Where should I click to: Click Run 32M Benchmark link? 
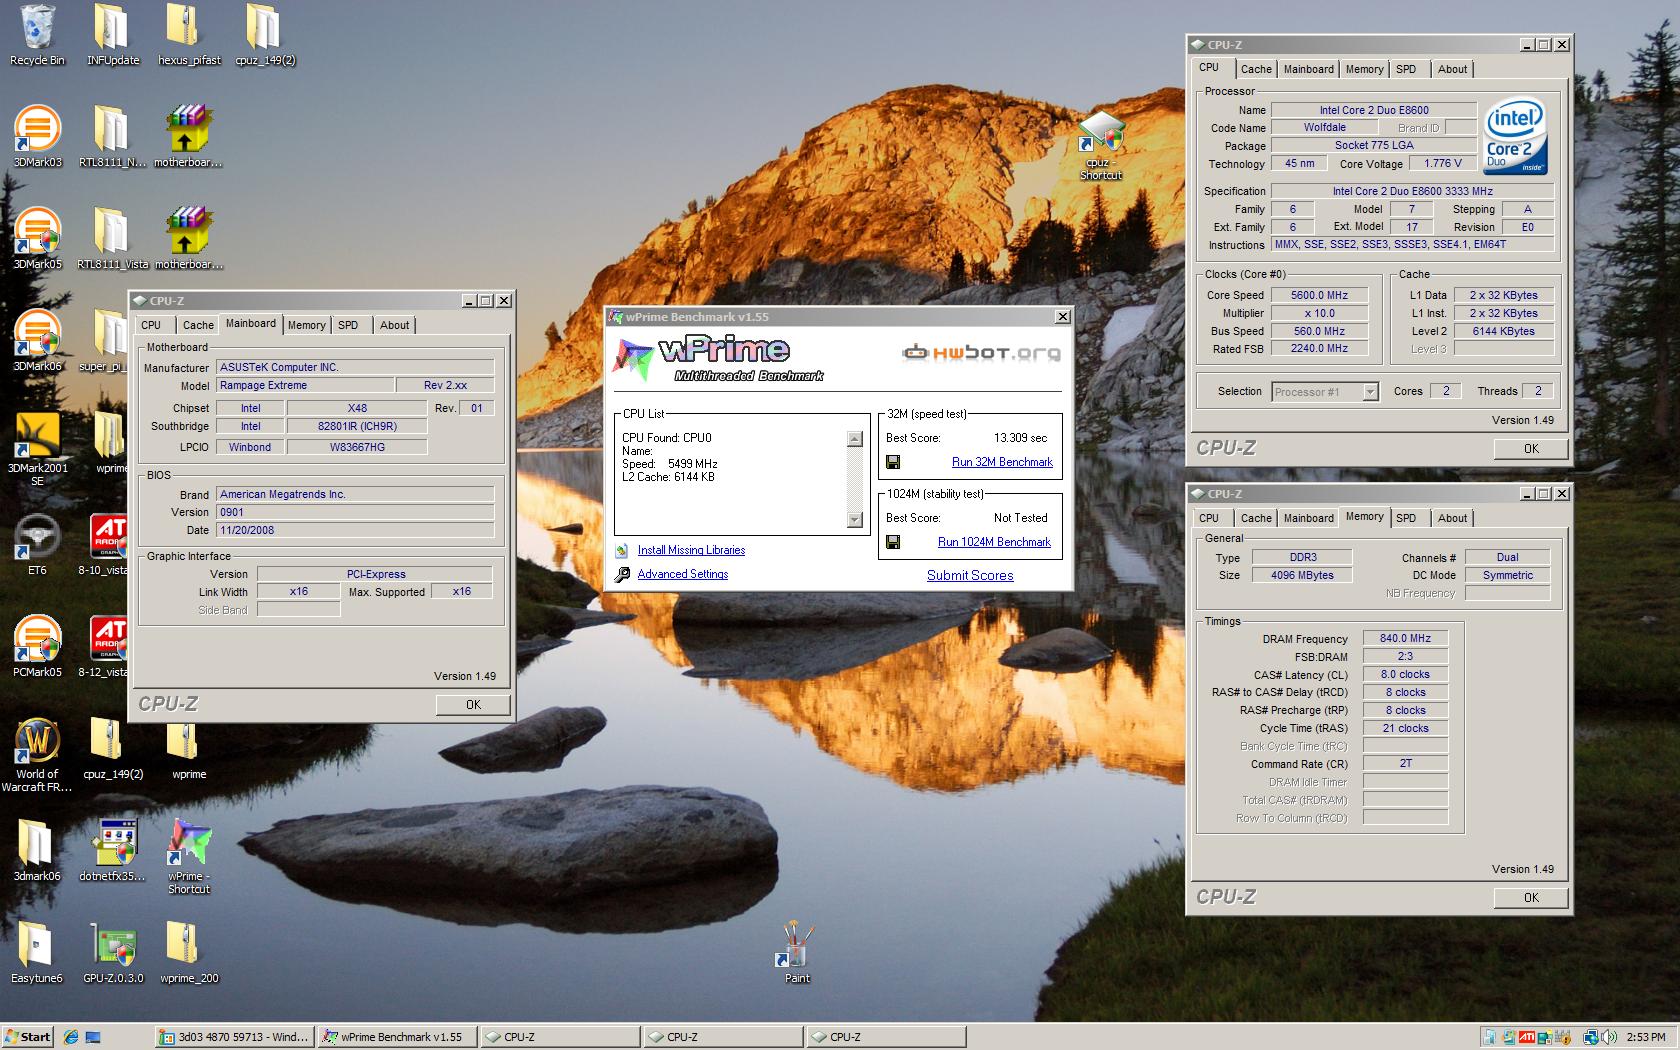click(1002, 462)
